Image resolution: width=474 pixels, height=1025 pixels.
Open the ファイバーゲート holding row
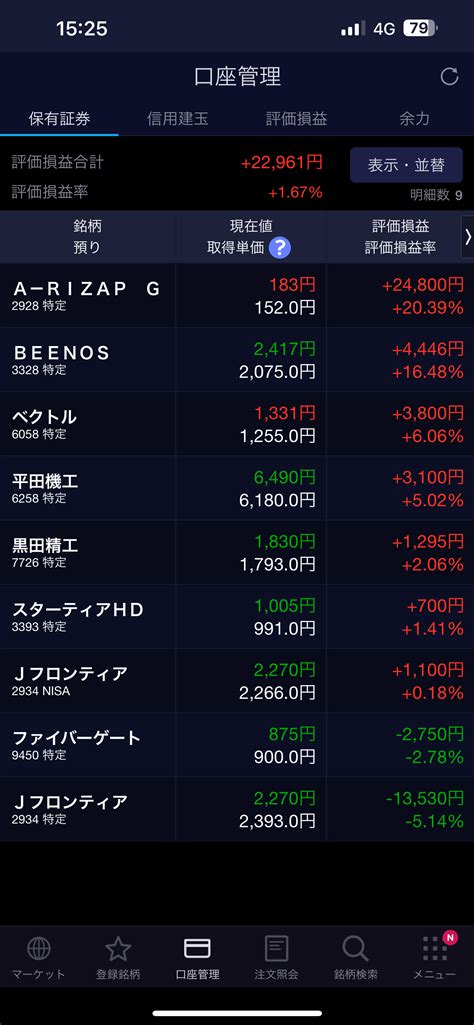point(237,745)
